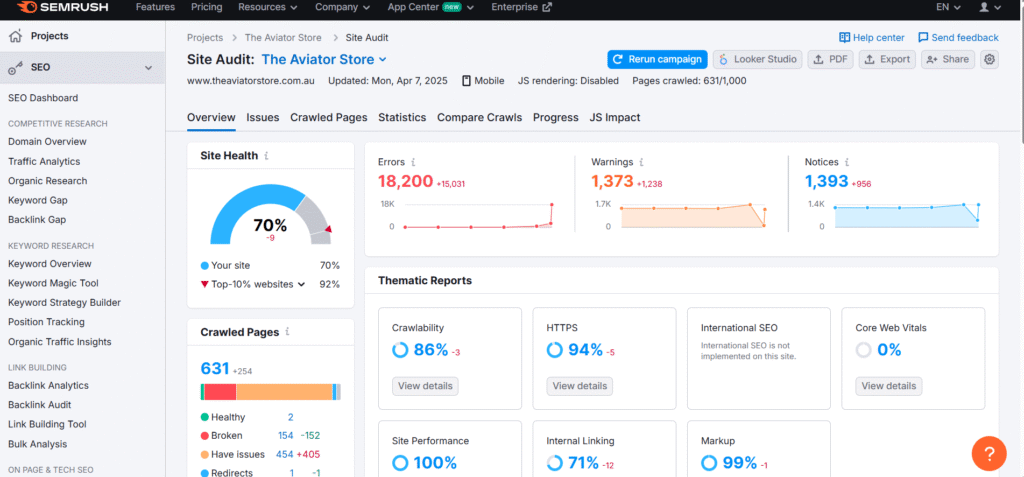Viewport: 1024px width, 477px height.
Task: Select the JS Impact tab
Action: 615,118
